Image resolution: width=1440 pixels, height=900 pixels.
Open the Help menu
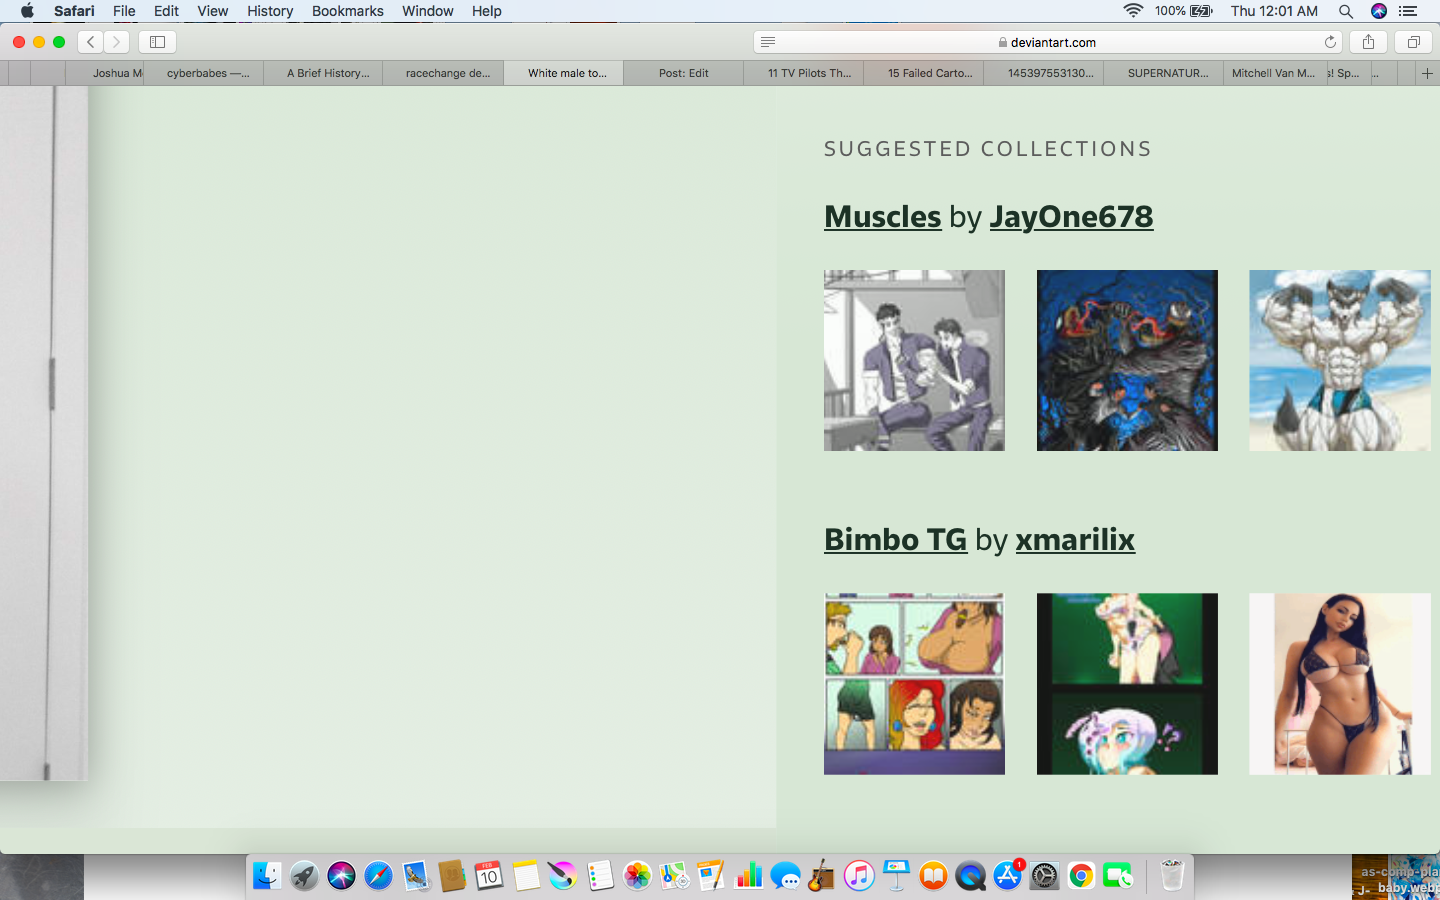coord(487,11)
